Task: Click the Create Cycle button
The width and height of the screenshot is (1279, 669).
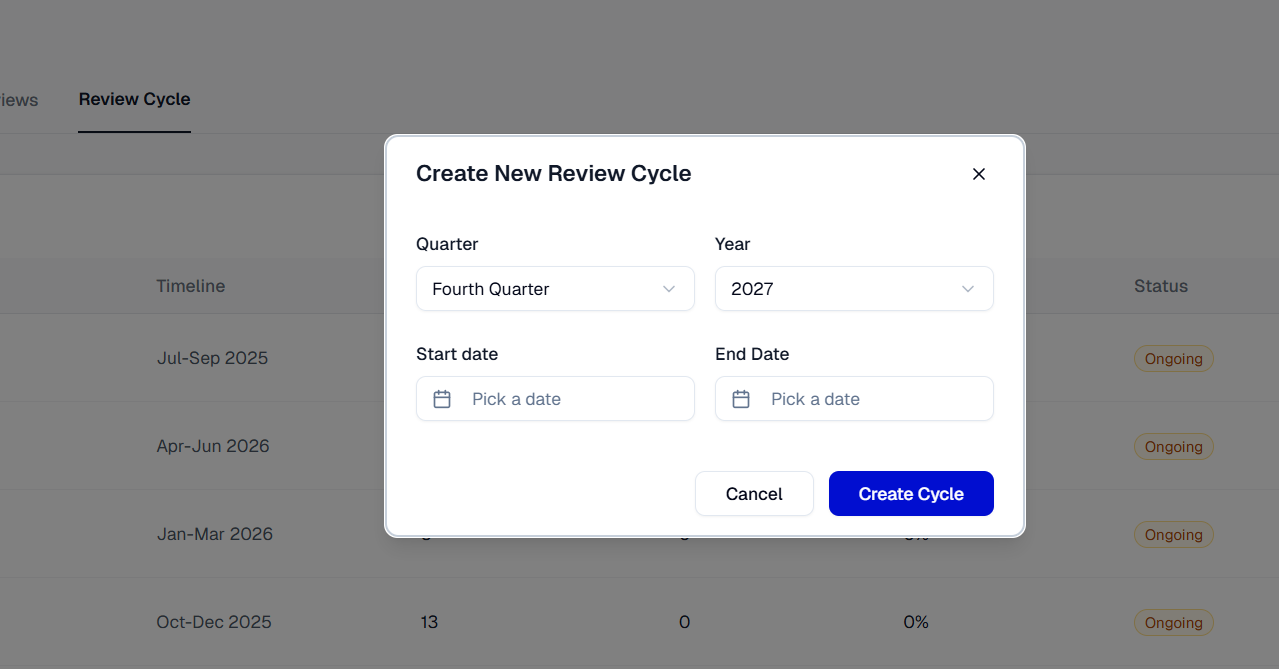Action: click(910, 493)
